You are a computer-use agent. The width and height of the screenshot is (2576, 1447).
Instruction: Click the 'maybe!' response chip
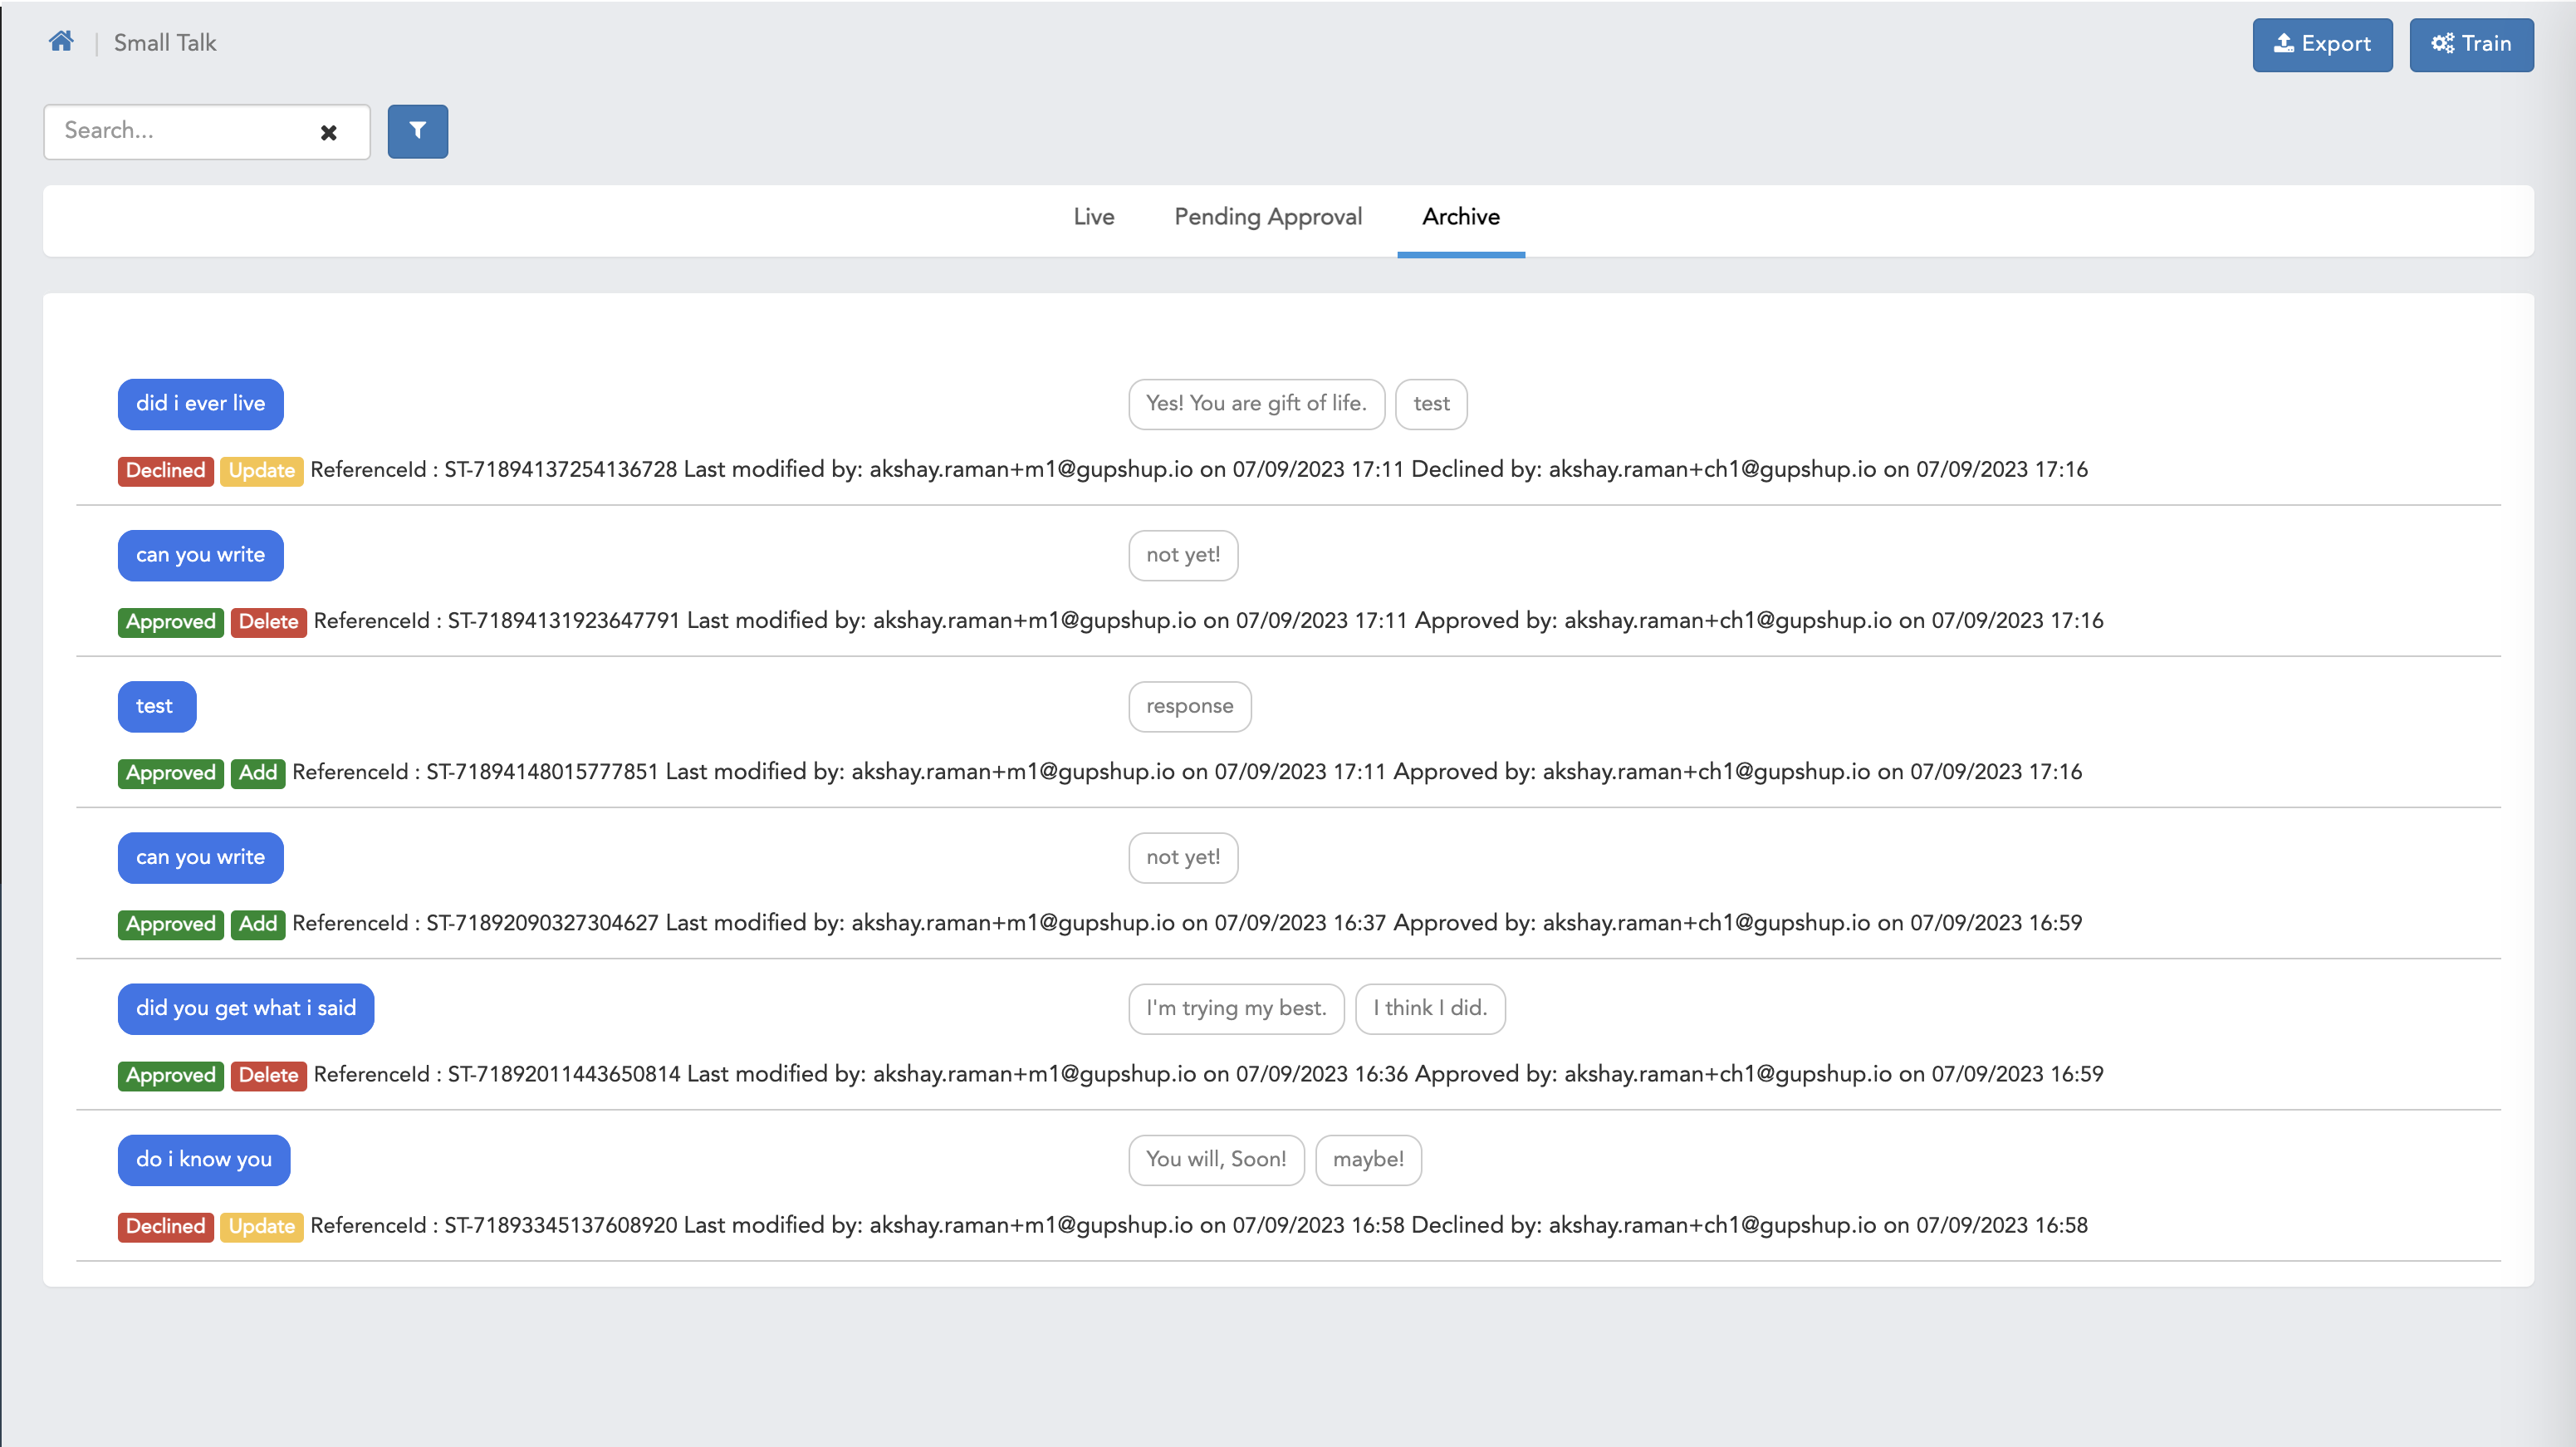tap(1368, 1160)
